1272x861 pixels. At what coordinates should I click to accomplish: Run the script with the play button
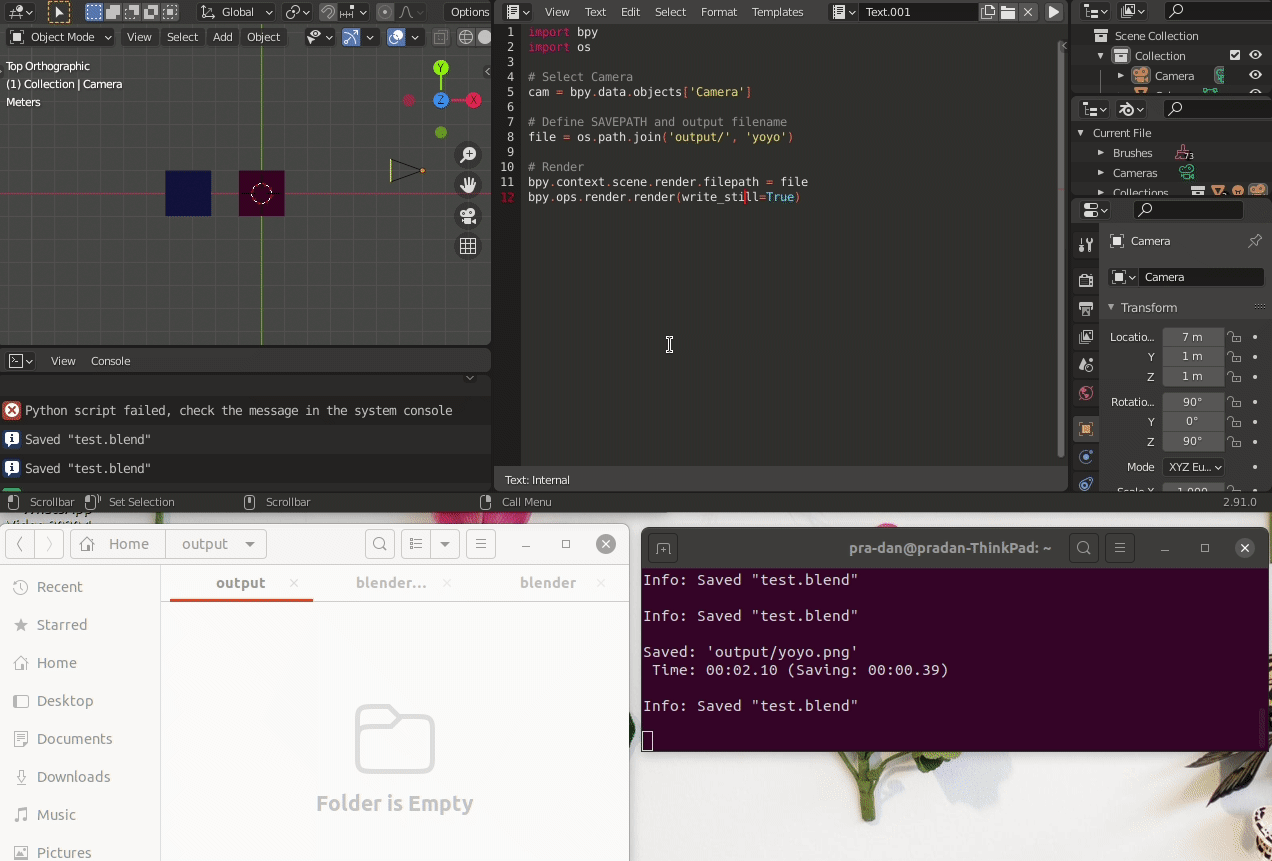[1054, 12]
